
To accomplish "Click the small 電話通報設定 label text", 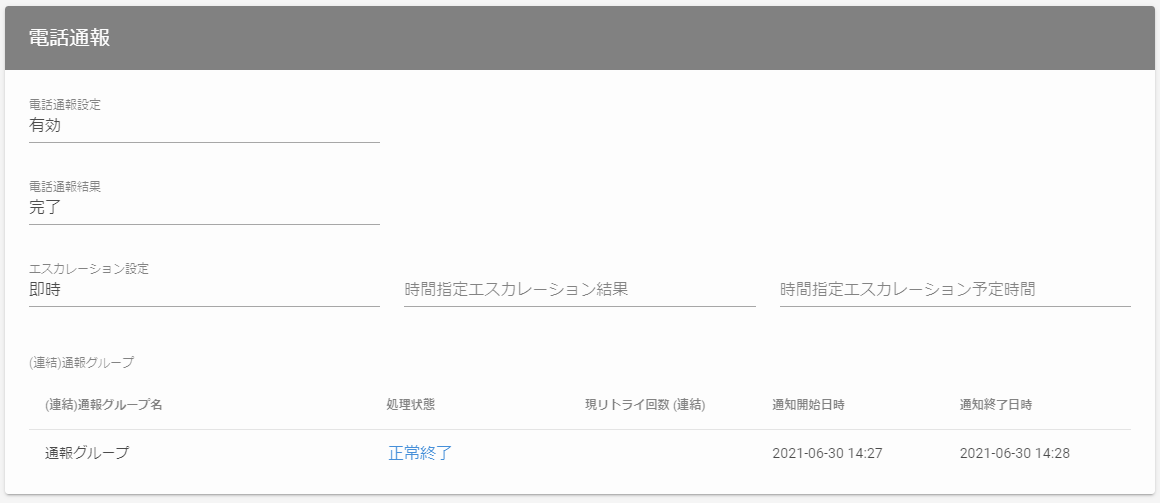I will click(65, 104).
